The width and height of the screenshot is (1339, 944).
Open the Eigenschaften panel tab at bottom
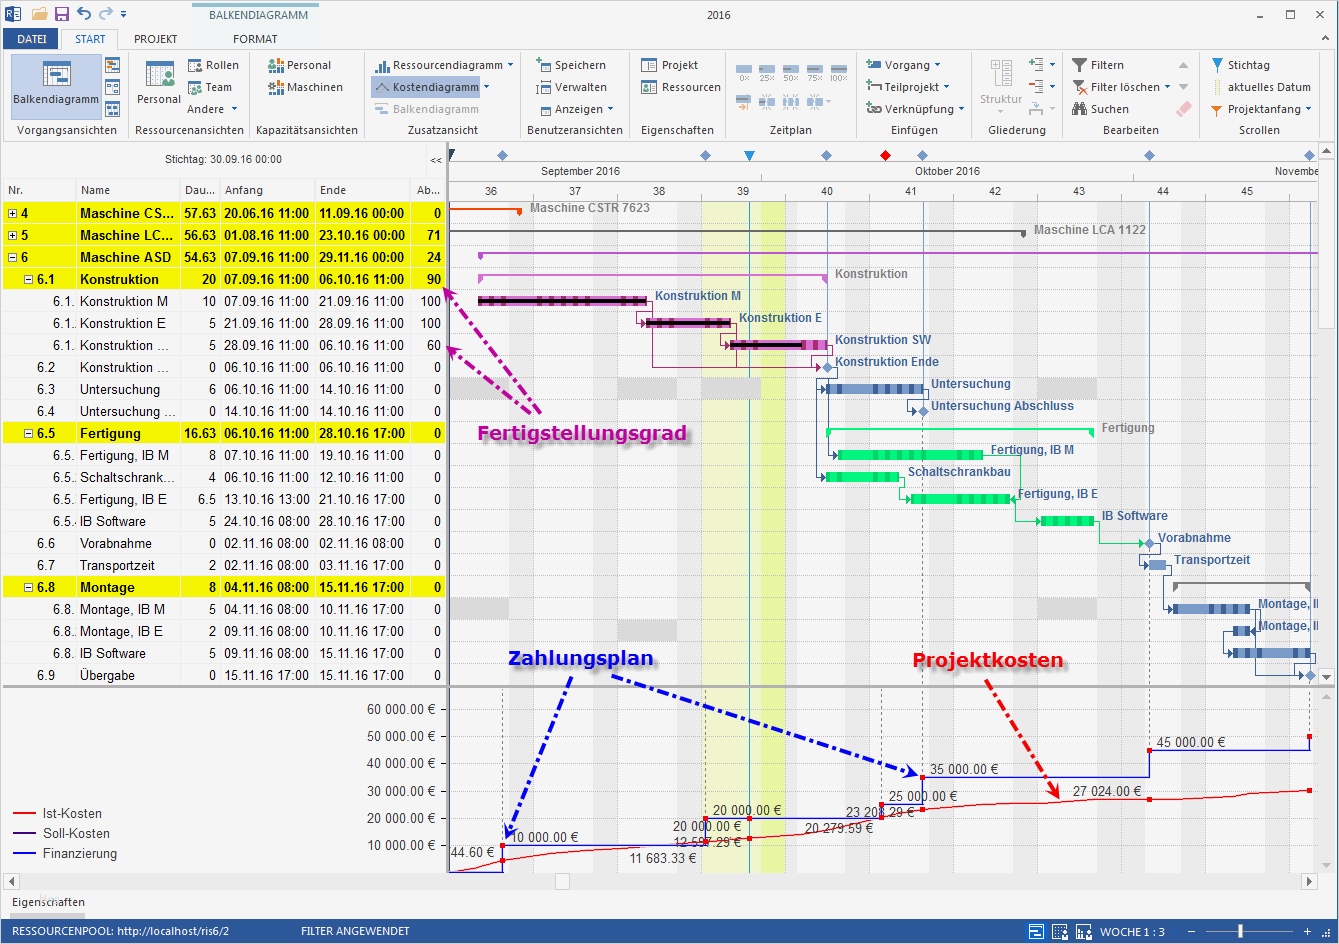[48, 902]
